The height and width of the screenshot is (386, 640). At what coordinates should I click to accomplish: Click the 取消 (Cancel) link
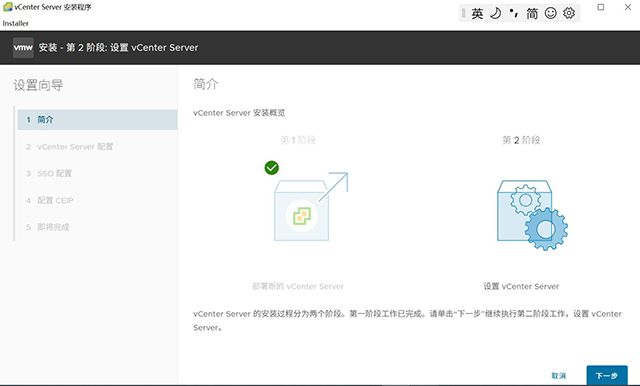558,375
